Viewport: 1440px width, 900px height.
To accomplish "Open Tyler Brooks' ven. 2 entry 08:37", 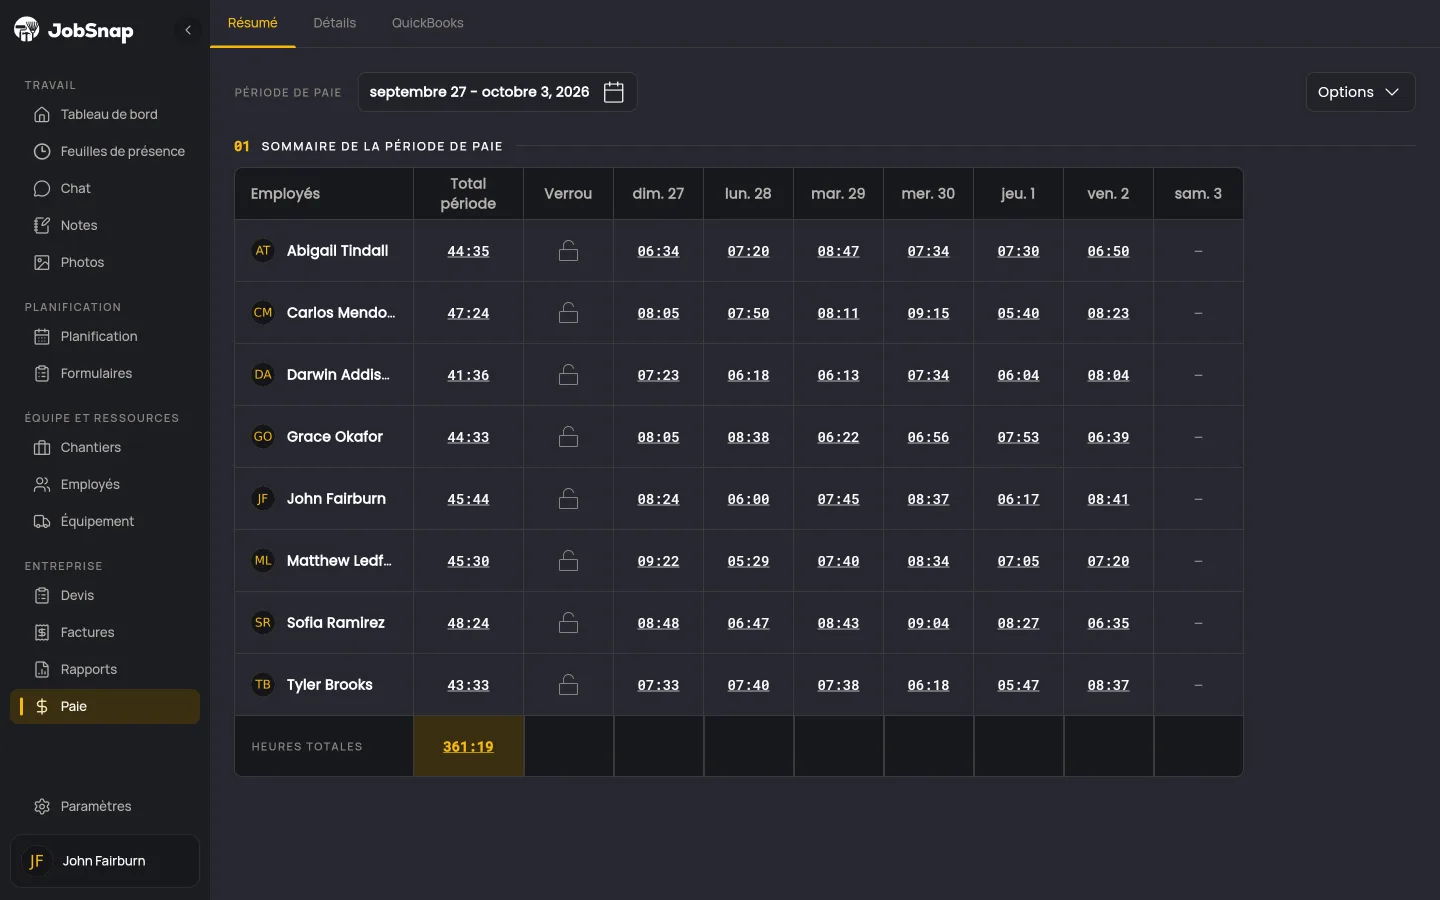I will [1108, 685].
